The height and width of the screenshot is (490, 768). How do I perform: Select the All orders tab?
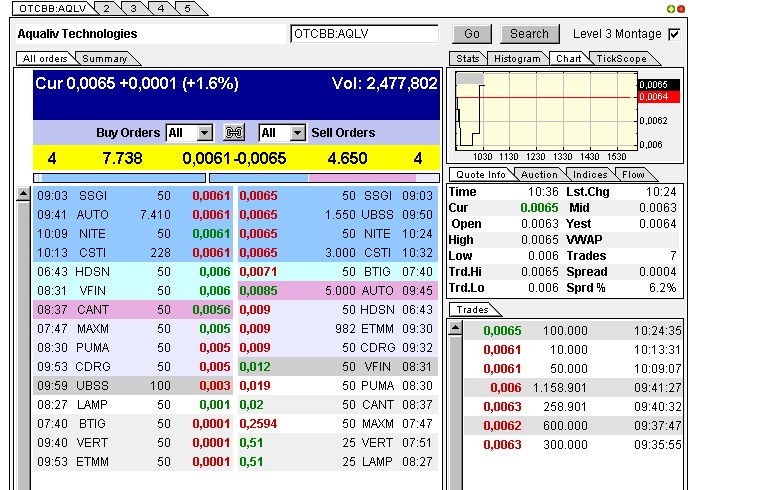click(x=45, y=58)
